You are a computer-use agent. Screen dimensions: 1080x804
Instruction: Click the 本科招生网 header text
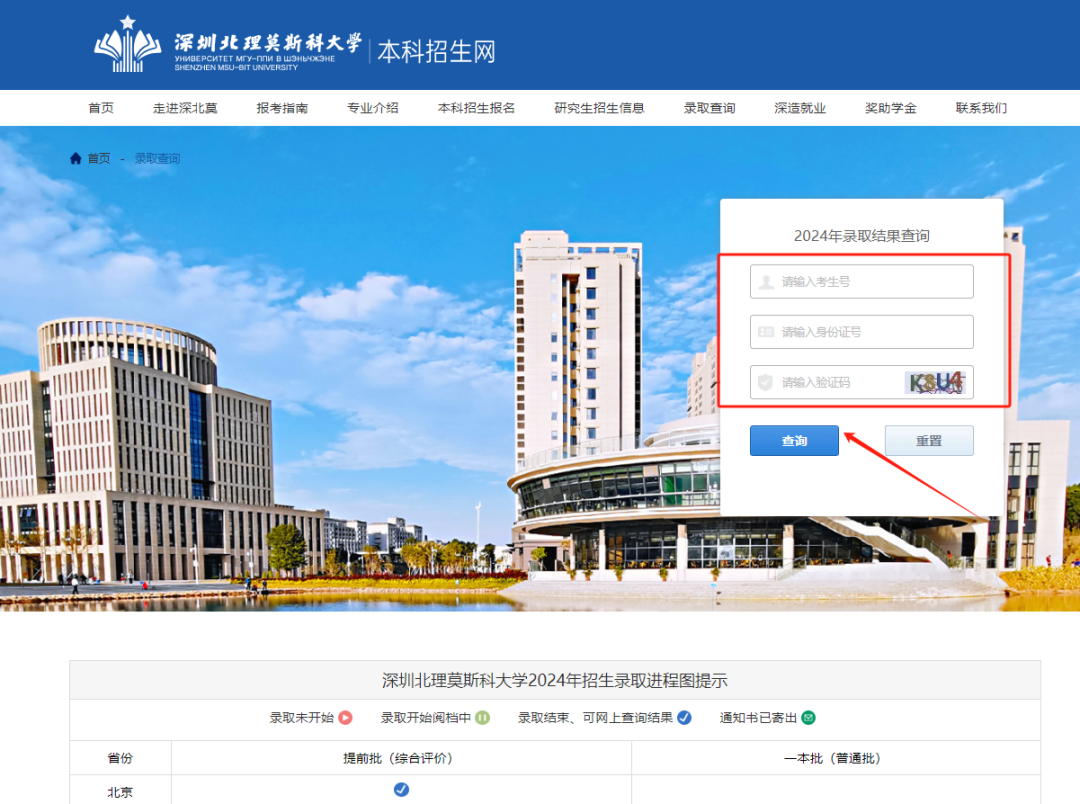pyautogui.click(x=437, y=52)
